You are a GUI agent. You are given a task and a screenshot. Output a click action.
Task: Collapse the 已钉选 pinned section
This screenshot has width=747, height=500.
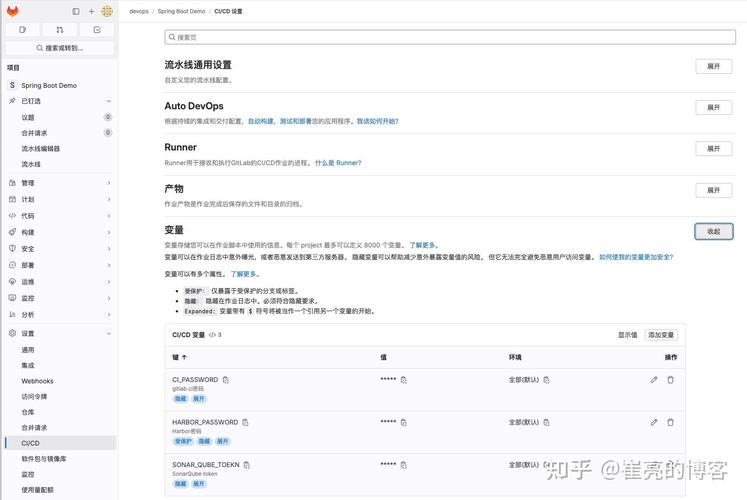[109, 101]
